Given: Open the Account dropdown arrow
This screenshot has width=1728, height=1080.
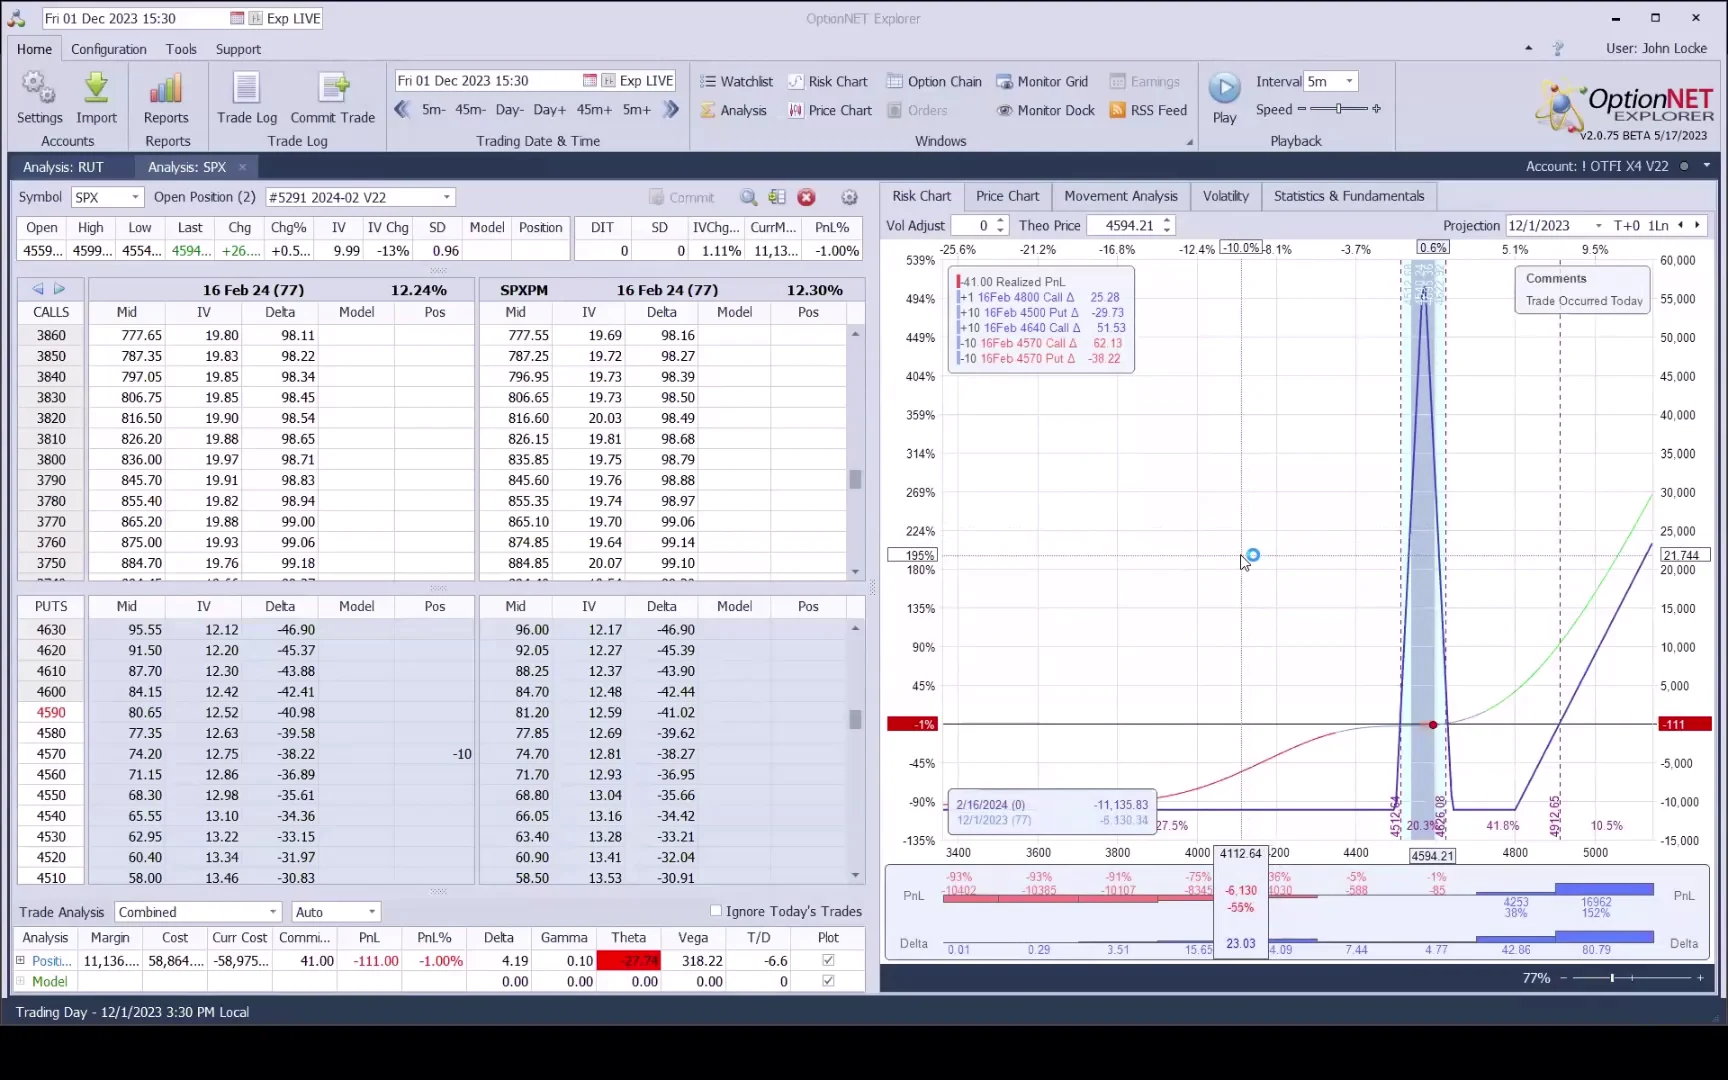Looking at the screenshot, I should (x=1707, y=166).
